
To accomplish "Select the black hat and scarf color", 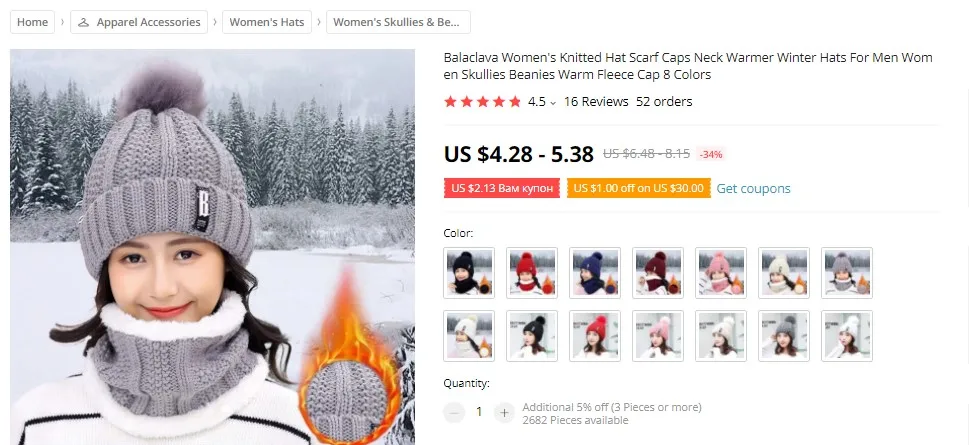I will (469, 273).
